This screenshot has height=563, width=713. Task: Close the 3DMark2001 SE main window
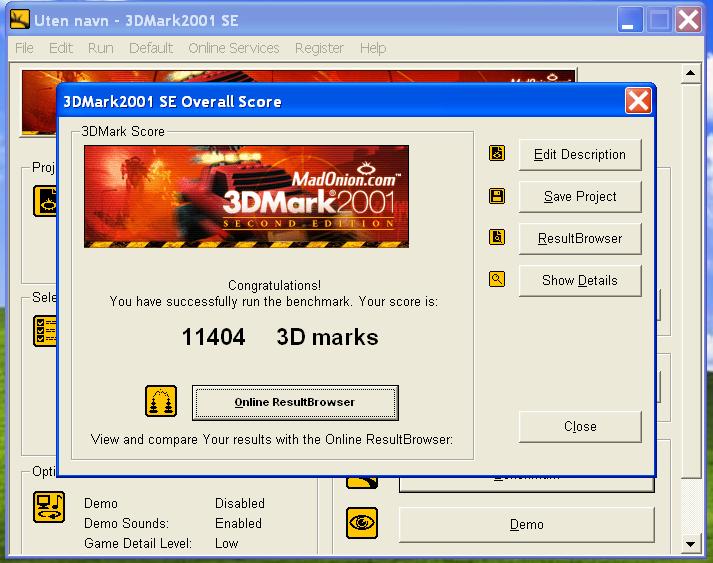click(x=688, y=20)
